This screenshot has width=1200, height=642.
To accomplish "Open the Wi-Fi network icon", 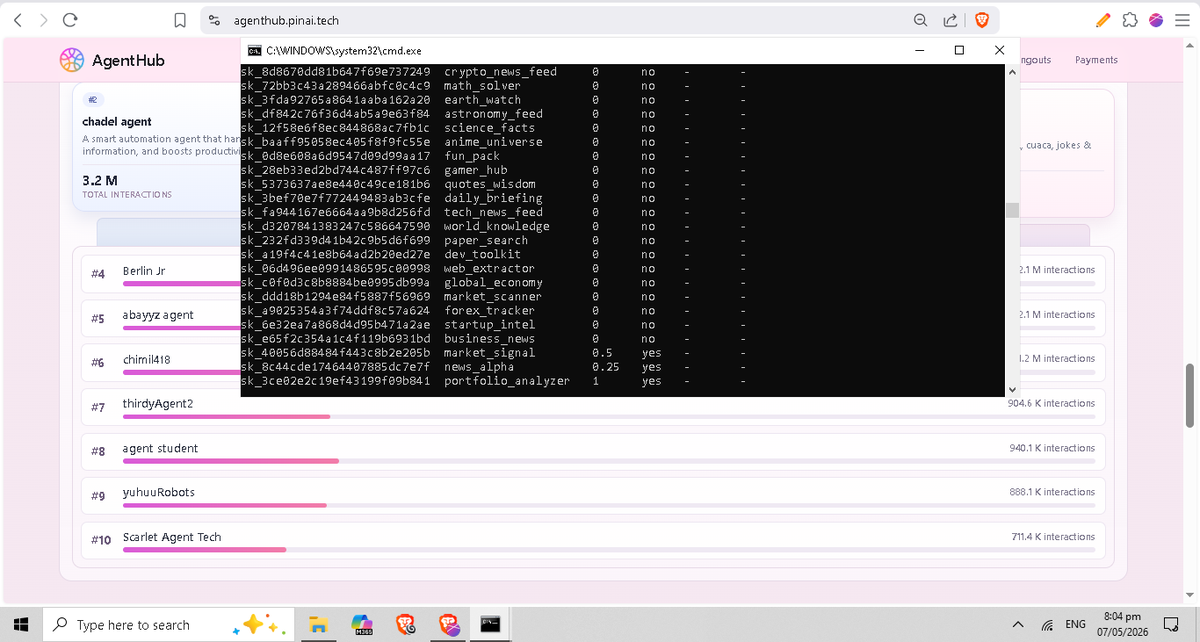I will [1046, 625].
